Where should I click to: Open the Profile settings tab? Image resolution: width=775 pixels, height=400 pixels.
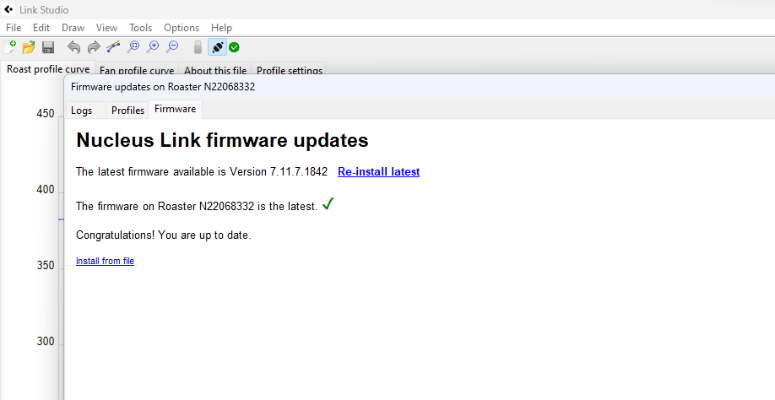coord(289,70)
